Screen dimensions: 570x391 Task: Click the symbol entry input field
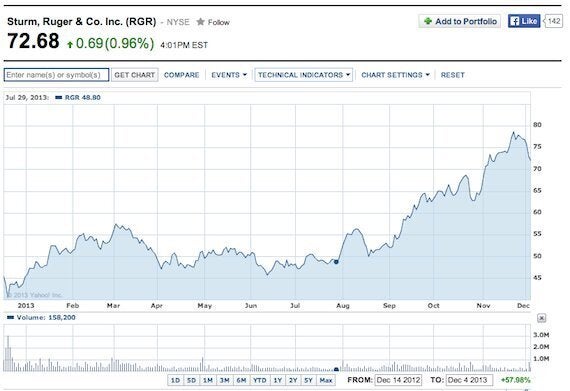pos(56,75)
